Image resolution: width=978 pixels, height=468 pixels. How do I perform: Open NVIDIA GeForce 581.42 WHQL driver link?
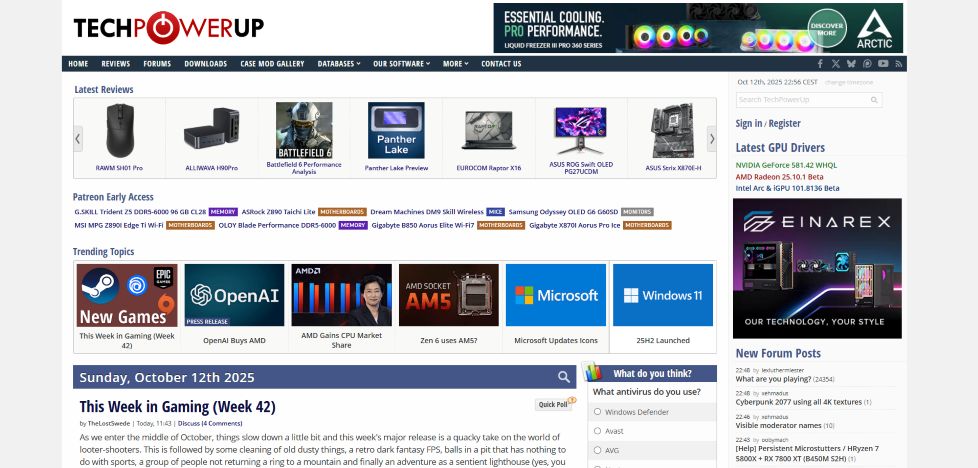(x=786, y=164)
